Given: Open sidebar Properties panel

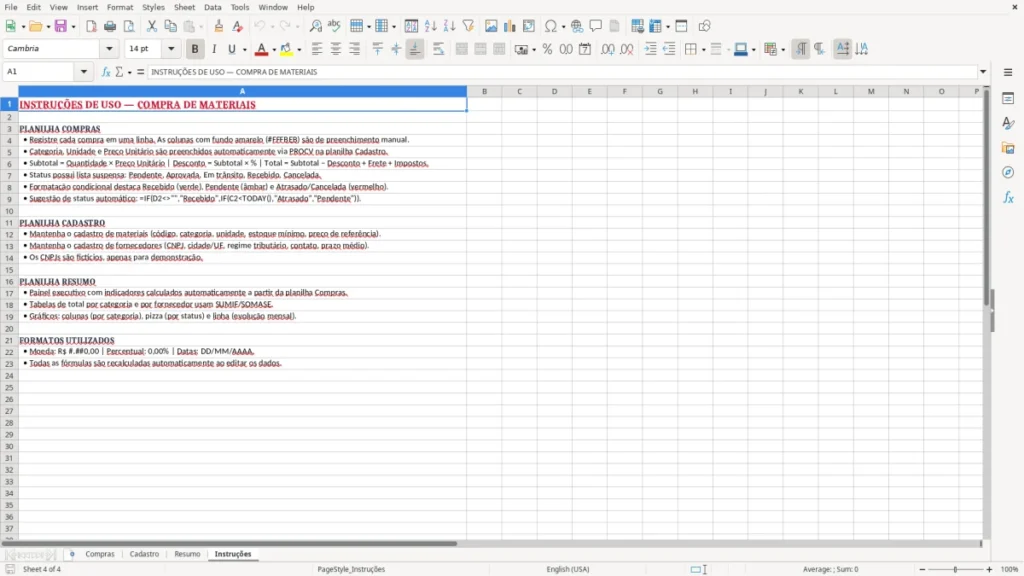Looking at the screenshot, I should (x=1008, y=99).
